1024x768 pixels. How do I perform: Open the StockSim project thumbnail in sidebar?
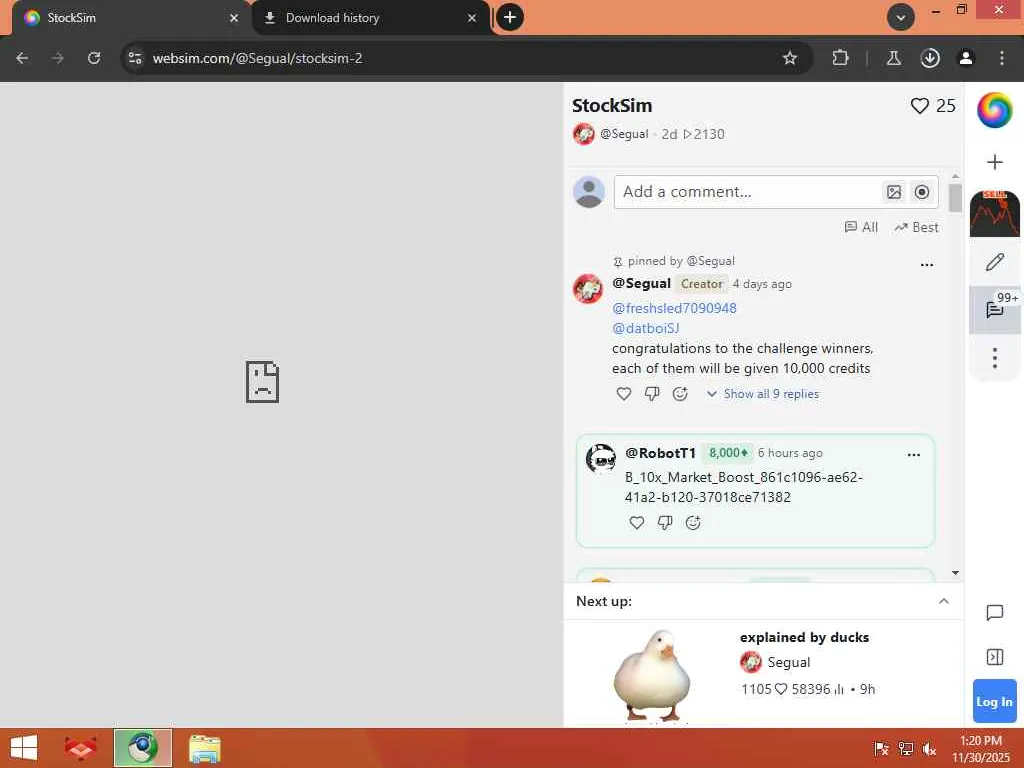coord(994,214)
